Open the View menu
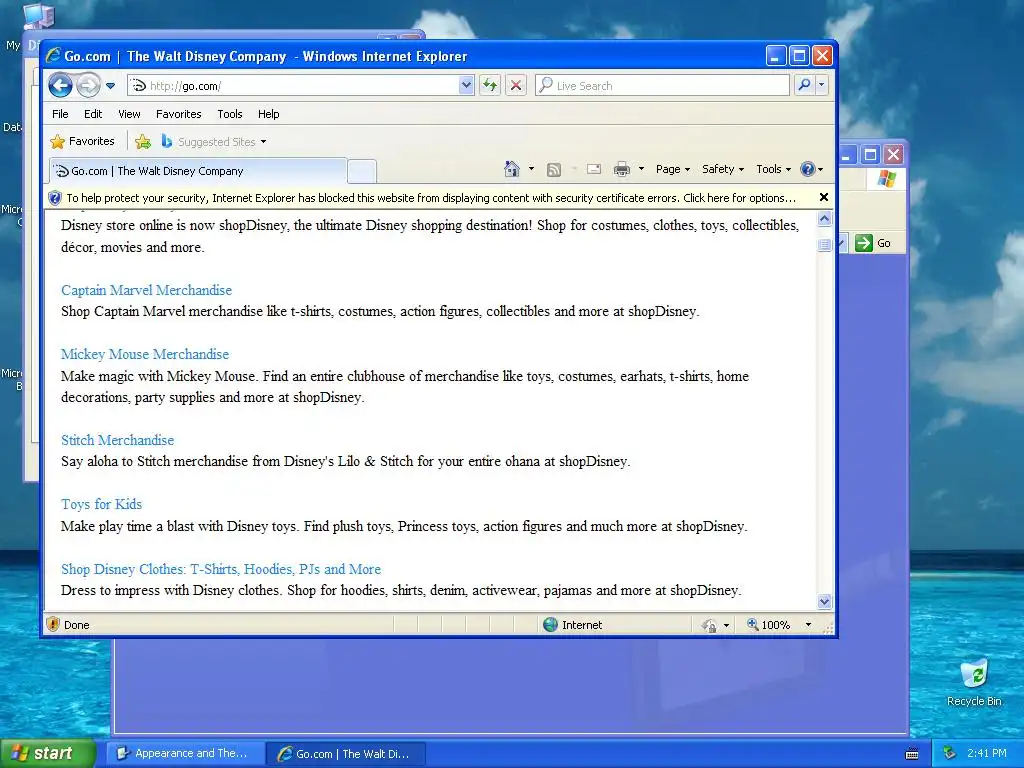 [x=129, y=114]
